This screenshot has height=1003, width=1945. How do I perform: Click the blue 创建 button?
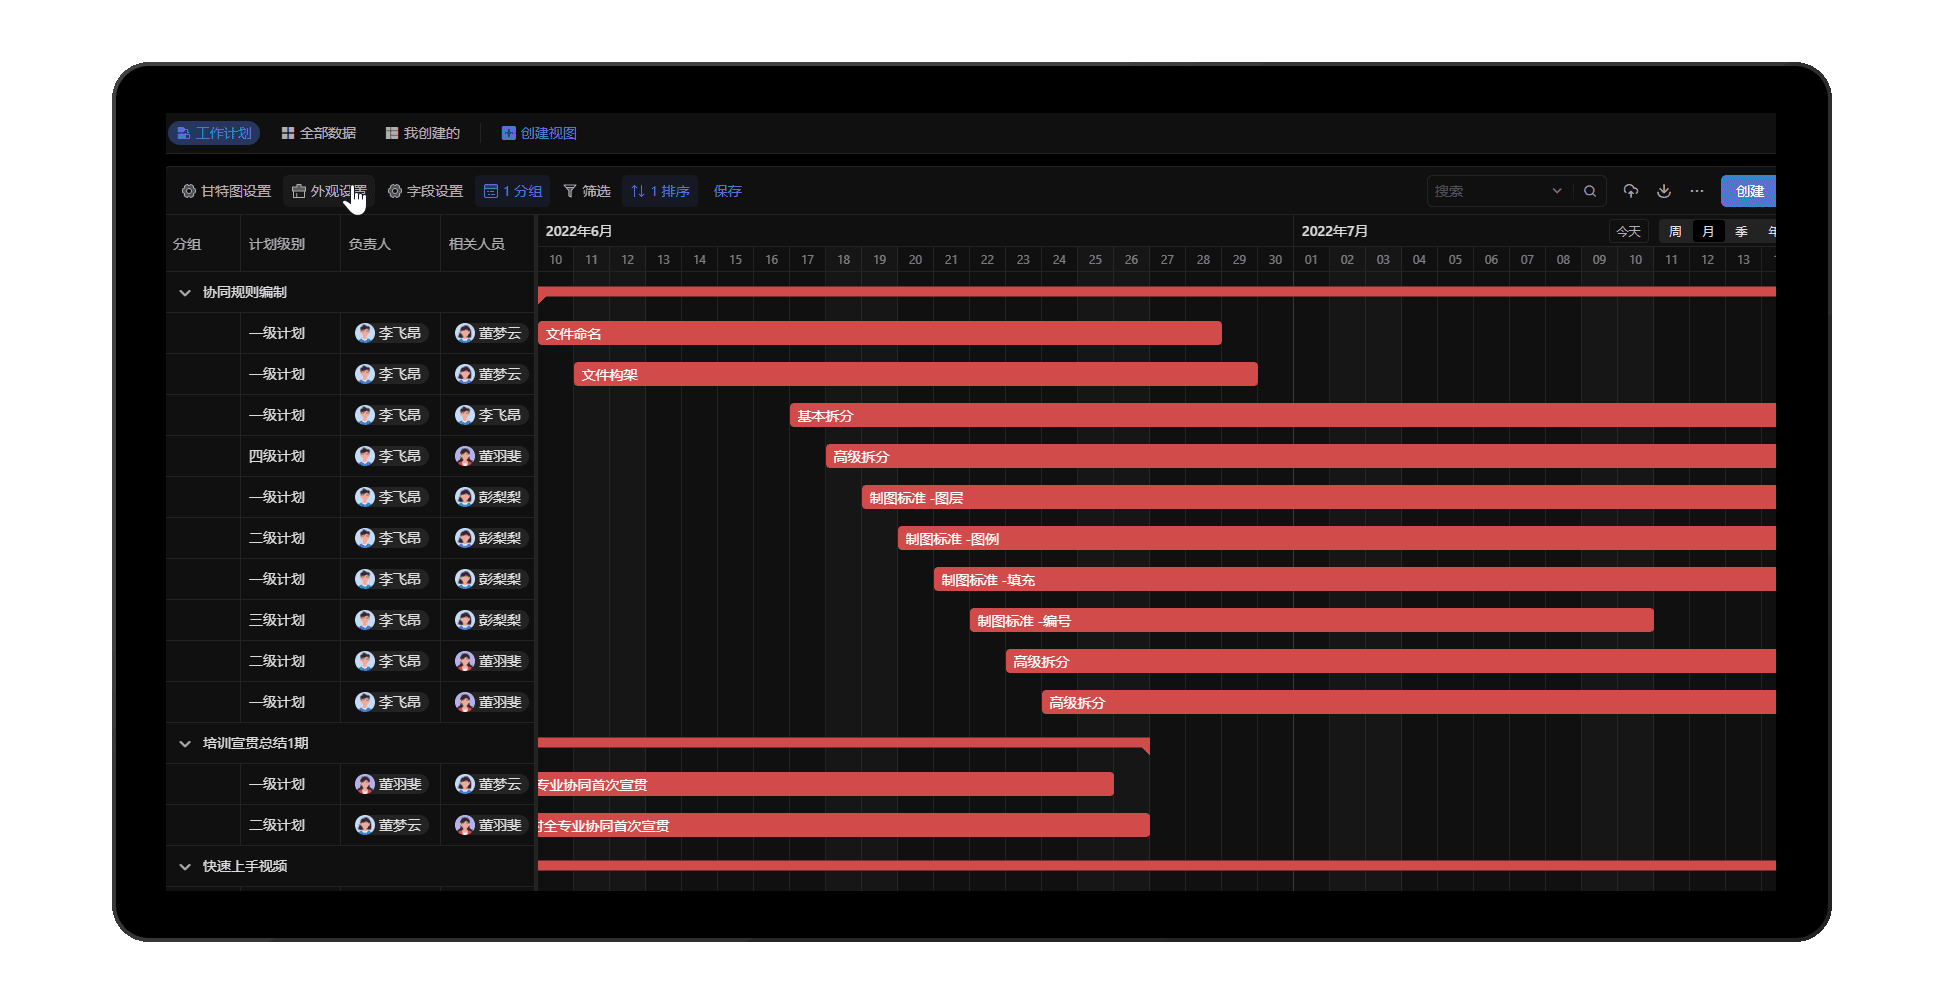click(x=1748, y=191)
